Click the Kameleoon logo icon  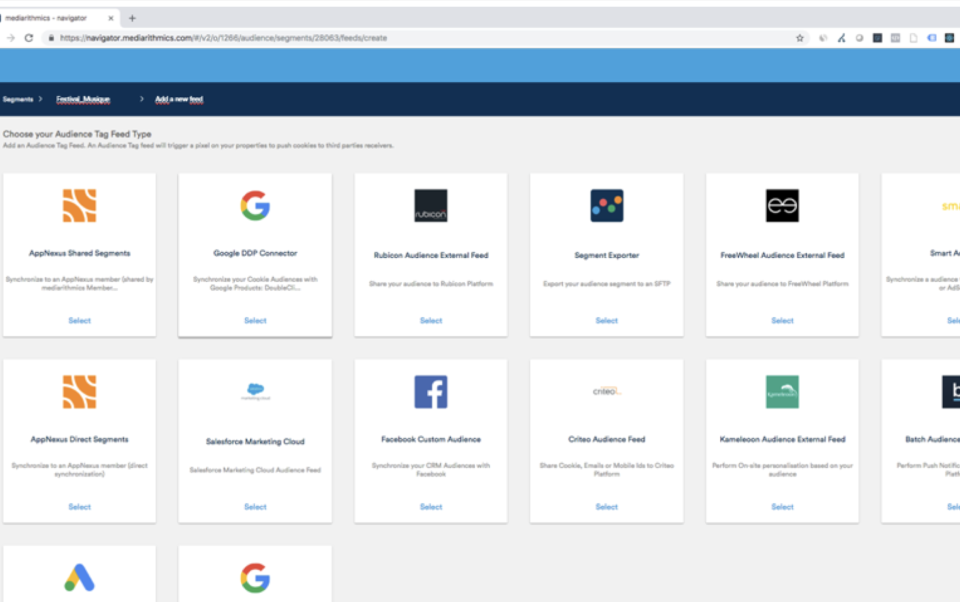[782, 391]
